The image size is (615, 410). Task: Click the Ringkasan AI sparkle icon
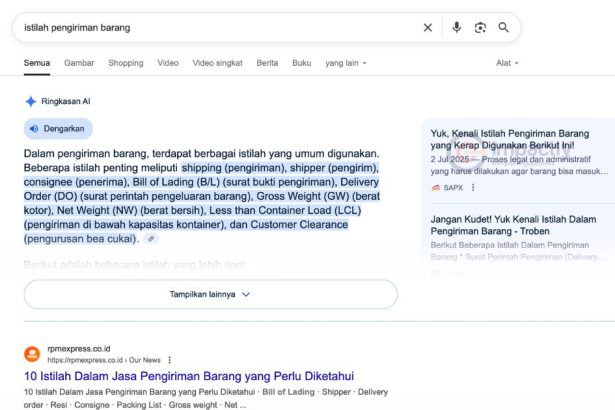[x=31, y=101]
